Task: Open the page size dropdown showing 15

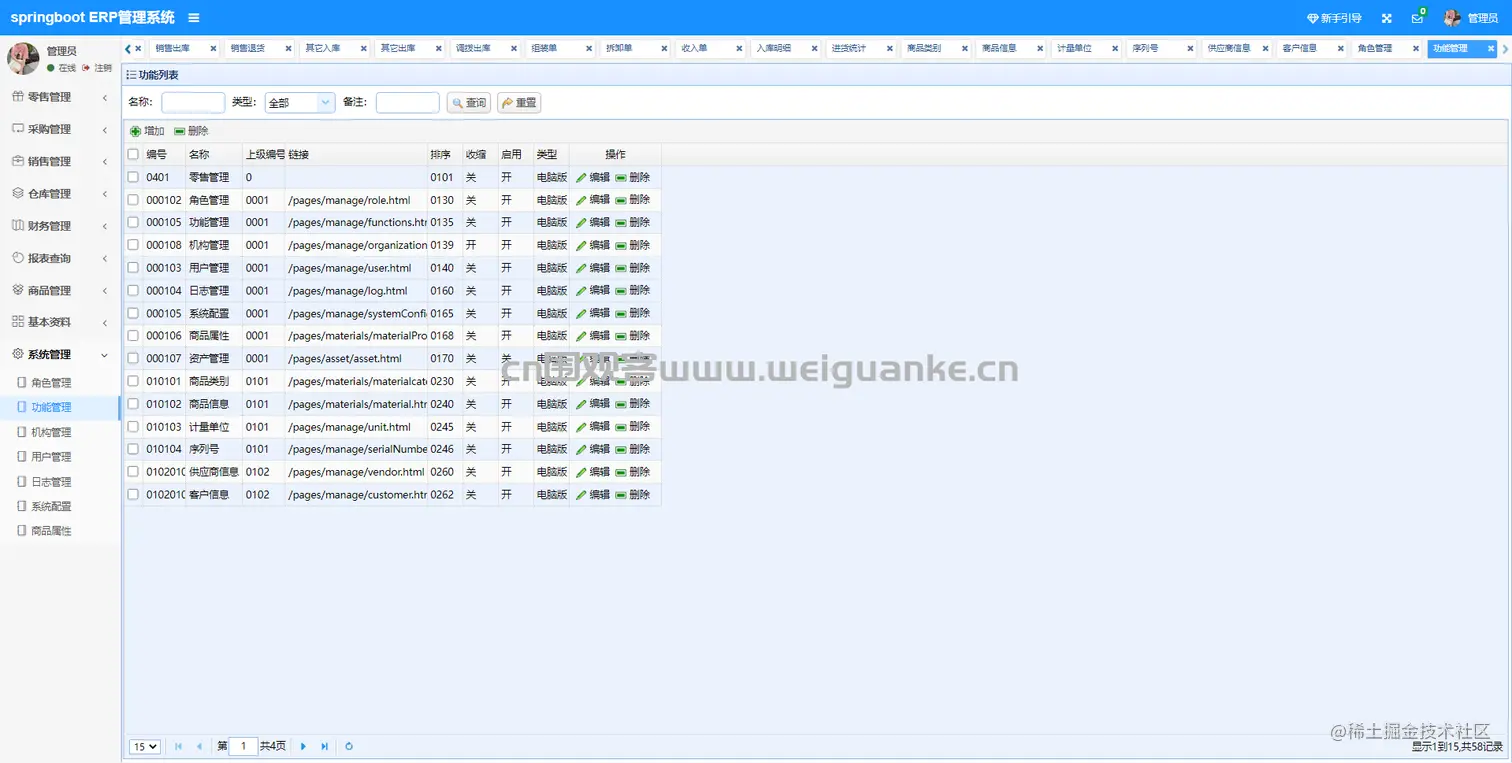Action: coord(145,746)
